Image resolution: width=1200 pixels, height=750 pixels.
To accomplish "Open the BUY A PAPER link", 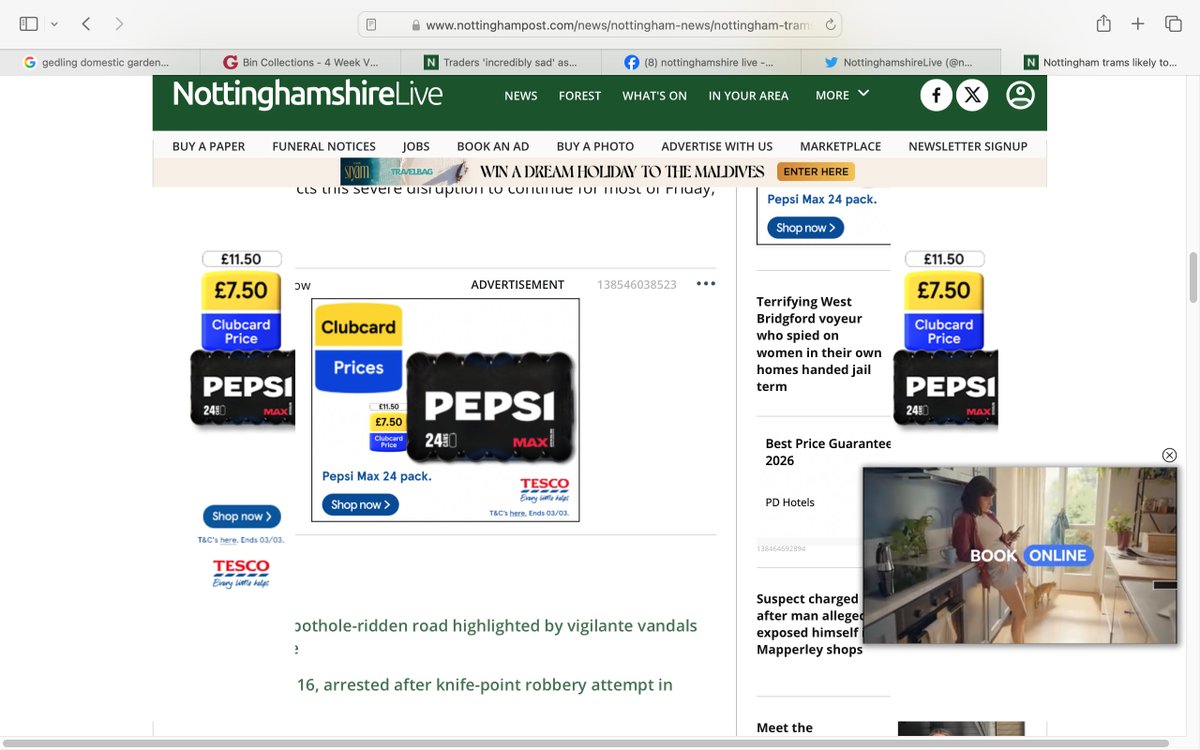I will 209,146.
